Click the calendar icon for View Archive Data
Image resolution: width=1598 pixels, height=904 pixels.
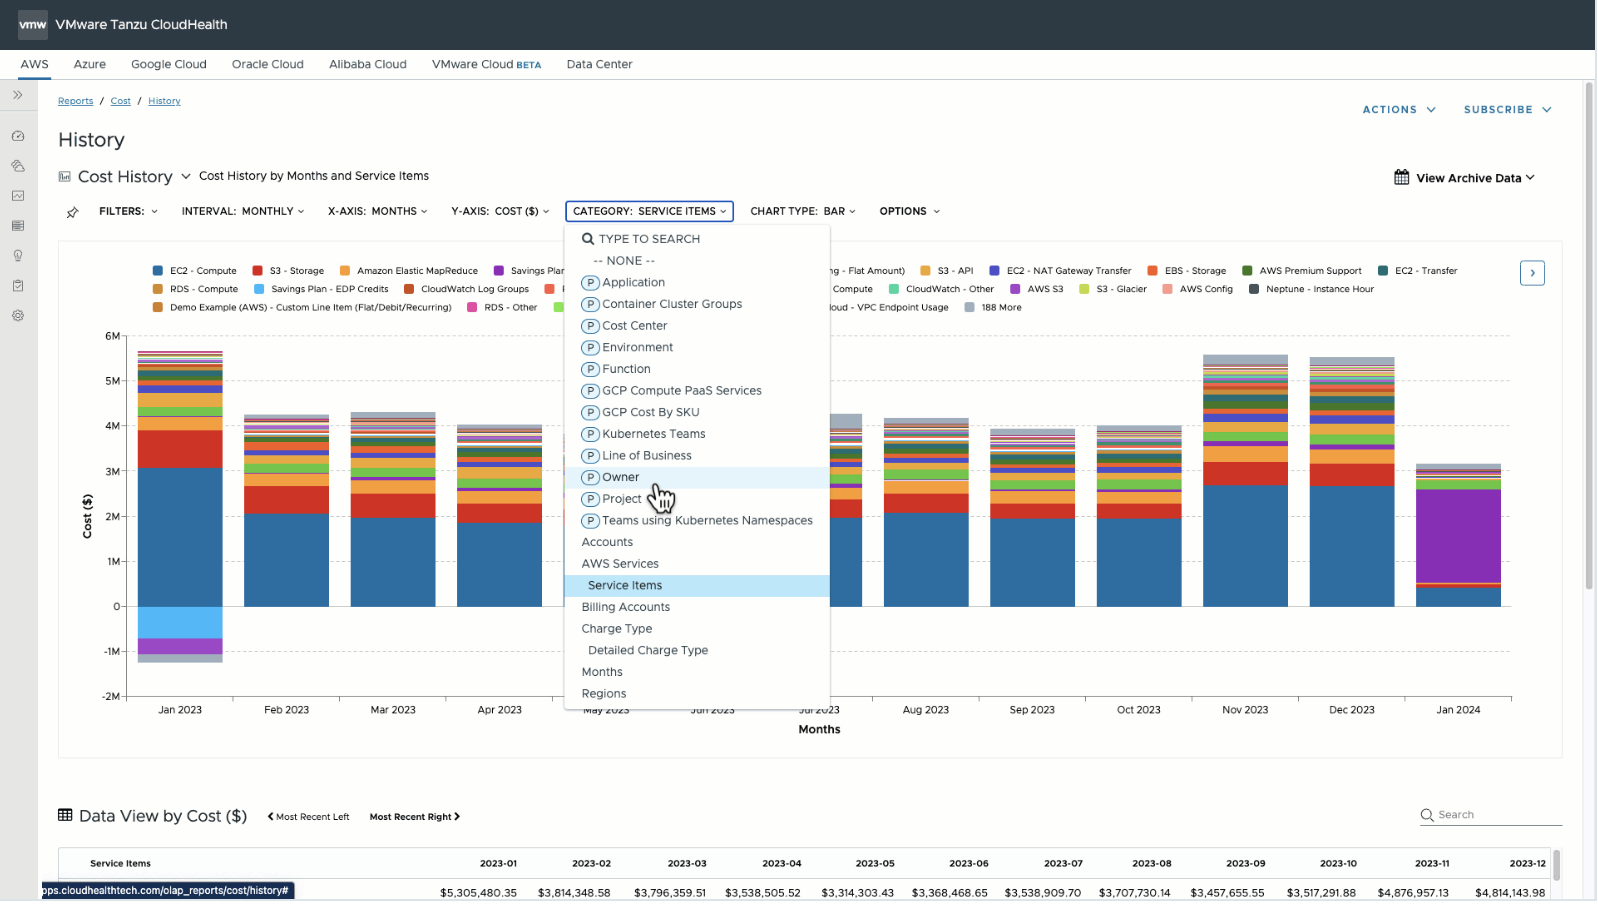click(x=1402, y=177)
